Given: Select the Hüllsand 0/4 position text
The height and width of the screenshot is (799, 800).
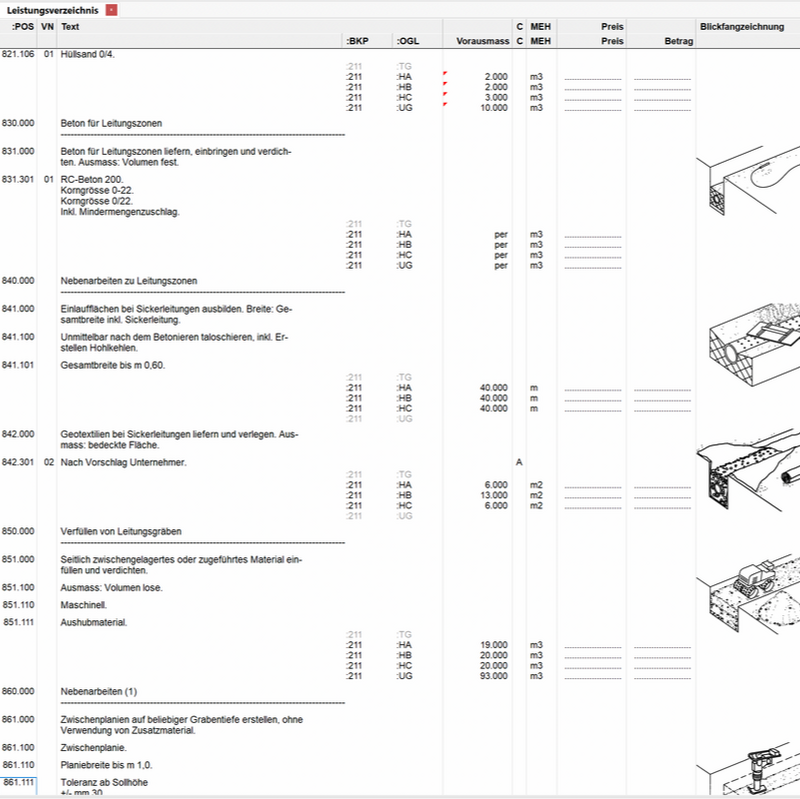Looking at the screenshot, I should tap(87, 54).
